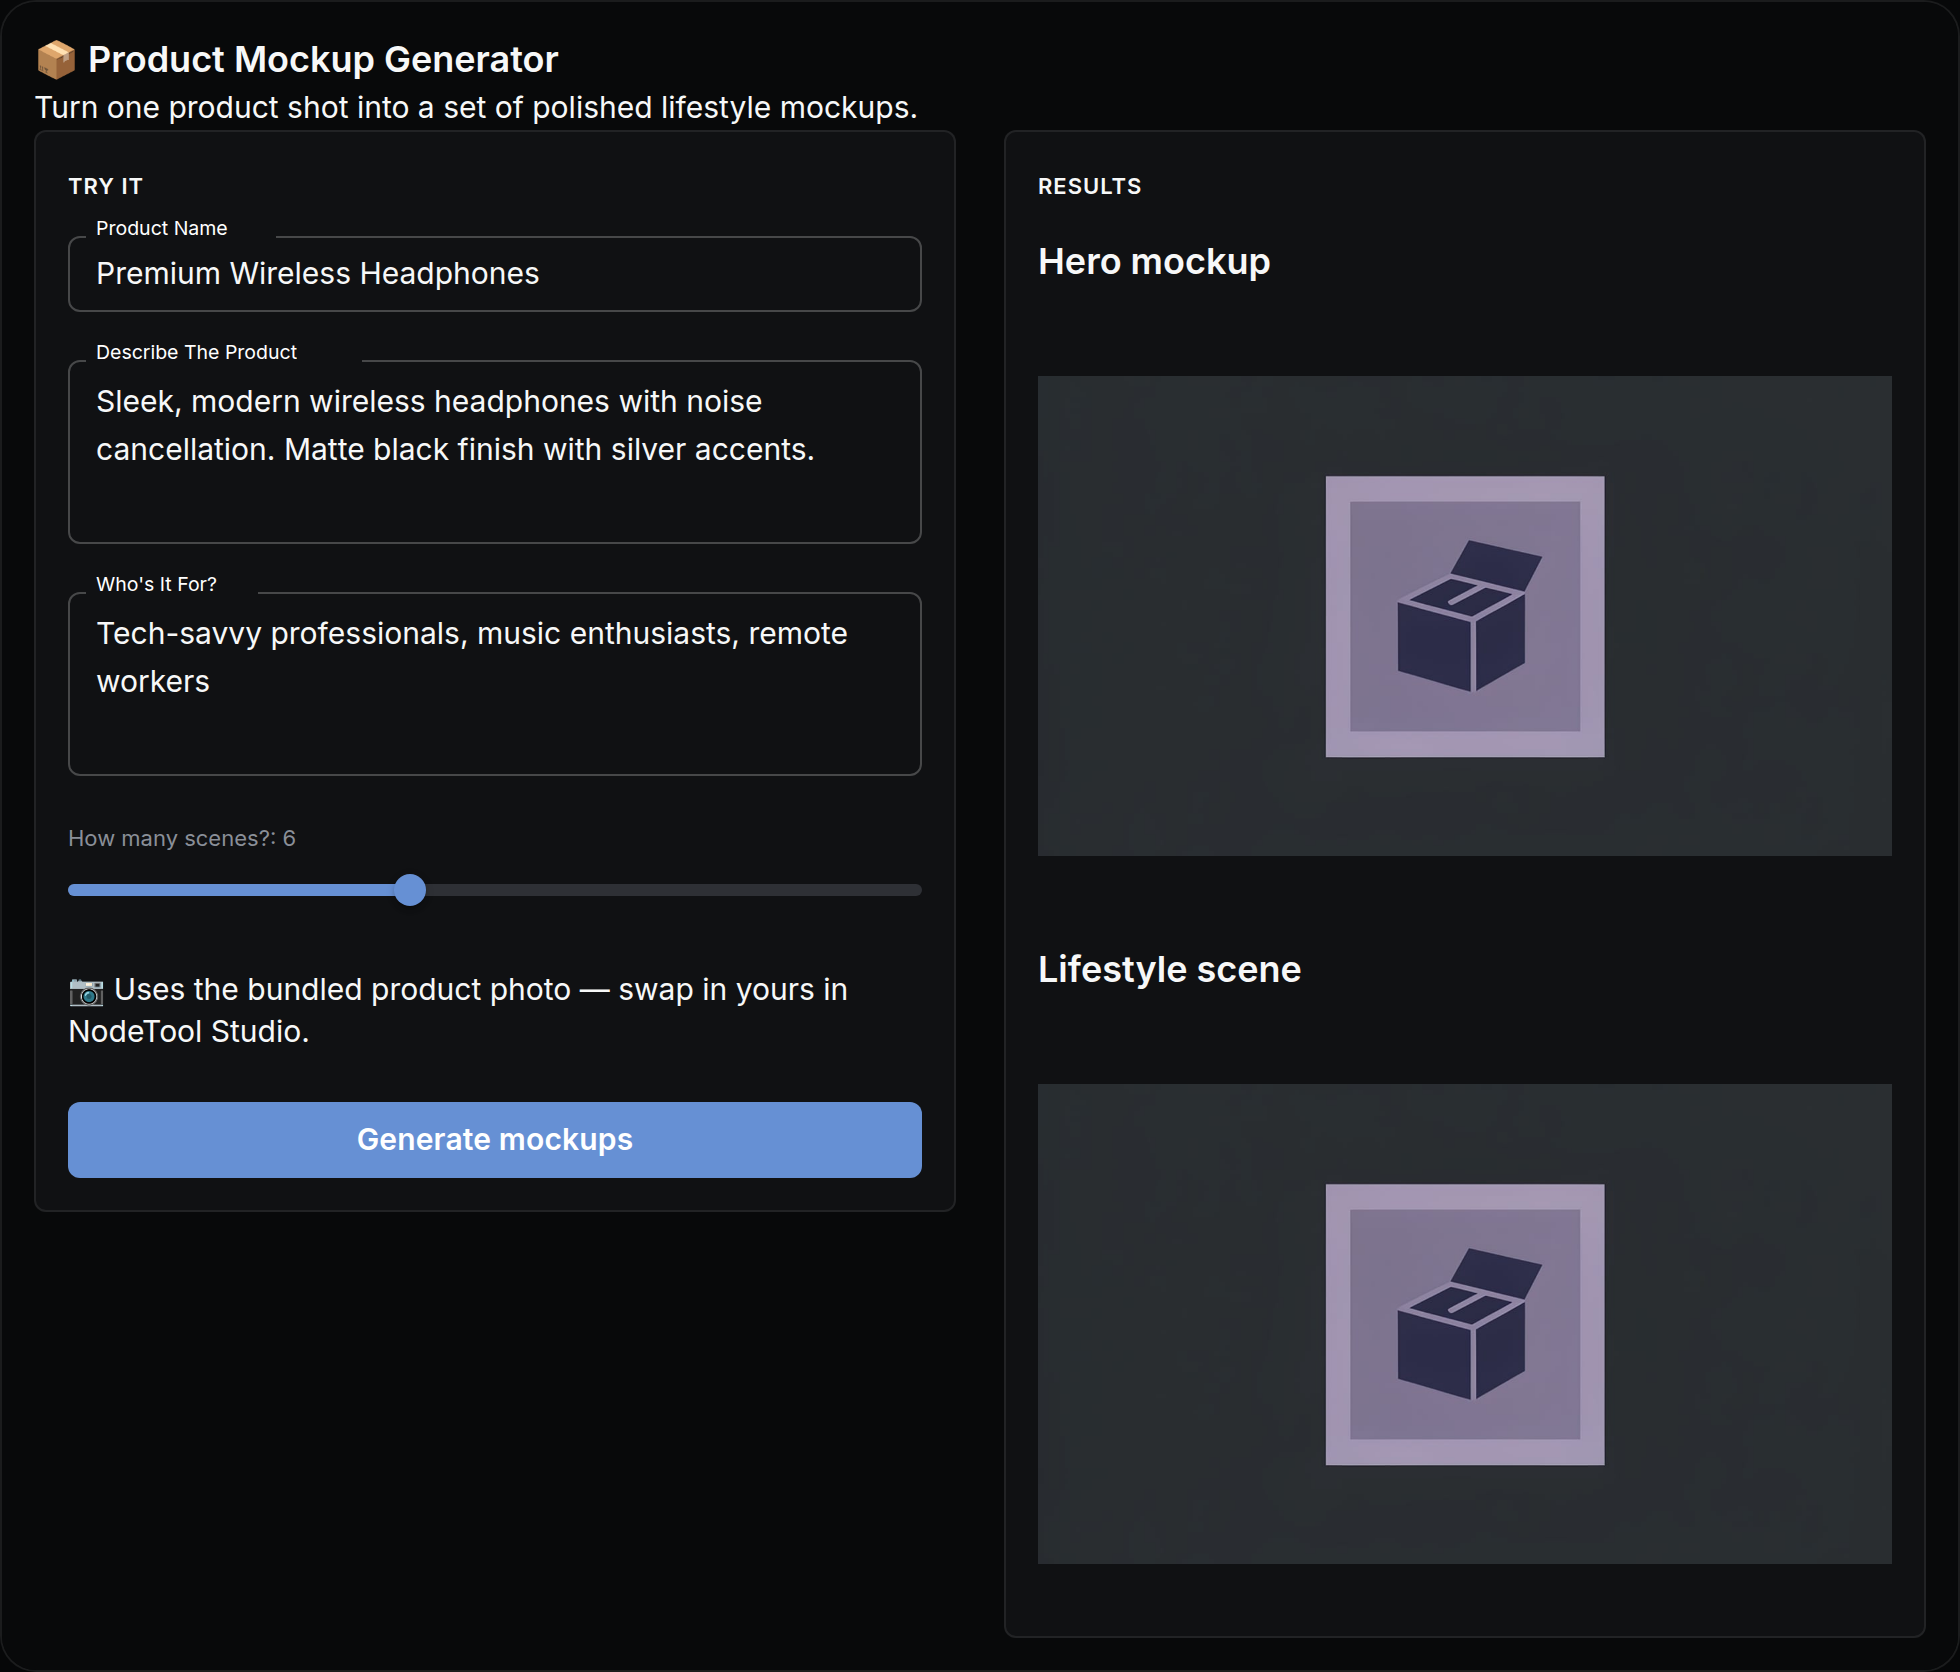Focus the Who's It For? text box

coord(495,684)
